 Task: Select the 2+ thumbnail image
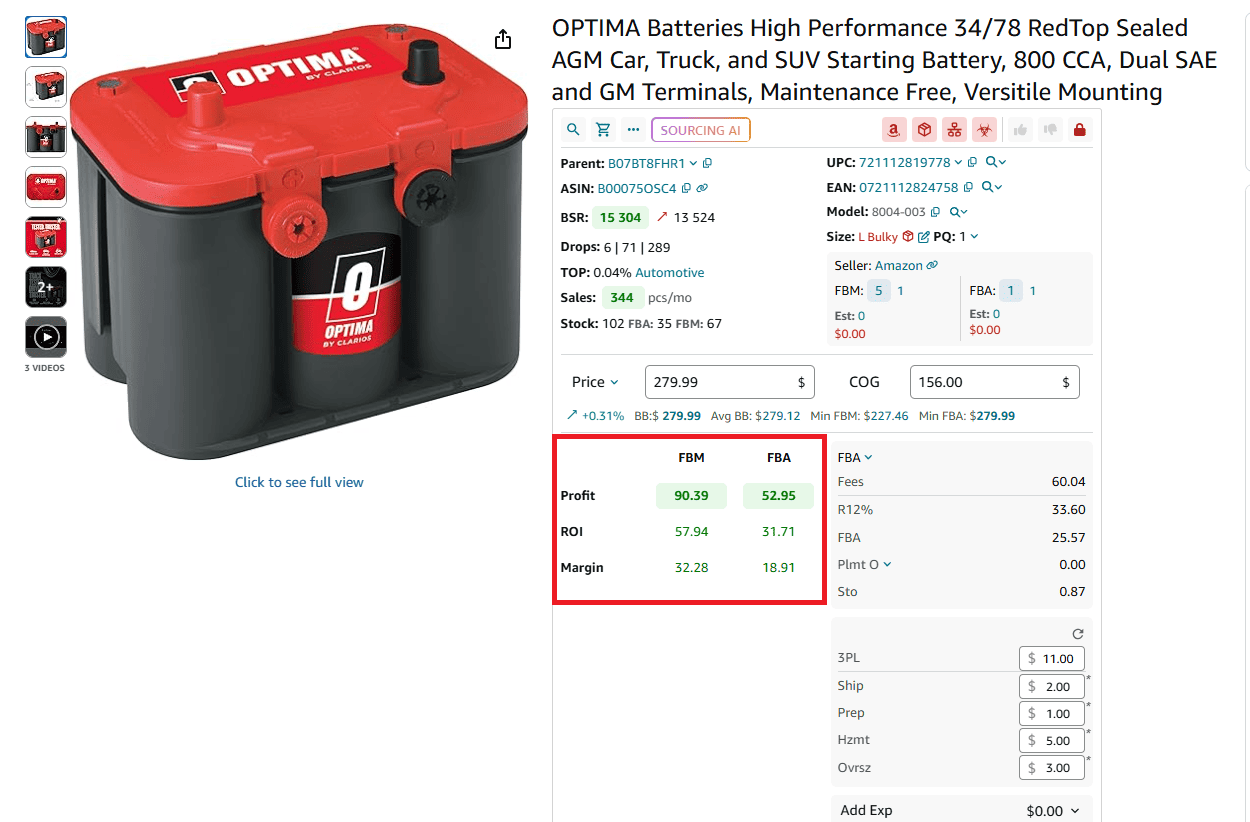[x=46, y=287]
